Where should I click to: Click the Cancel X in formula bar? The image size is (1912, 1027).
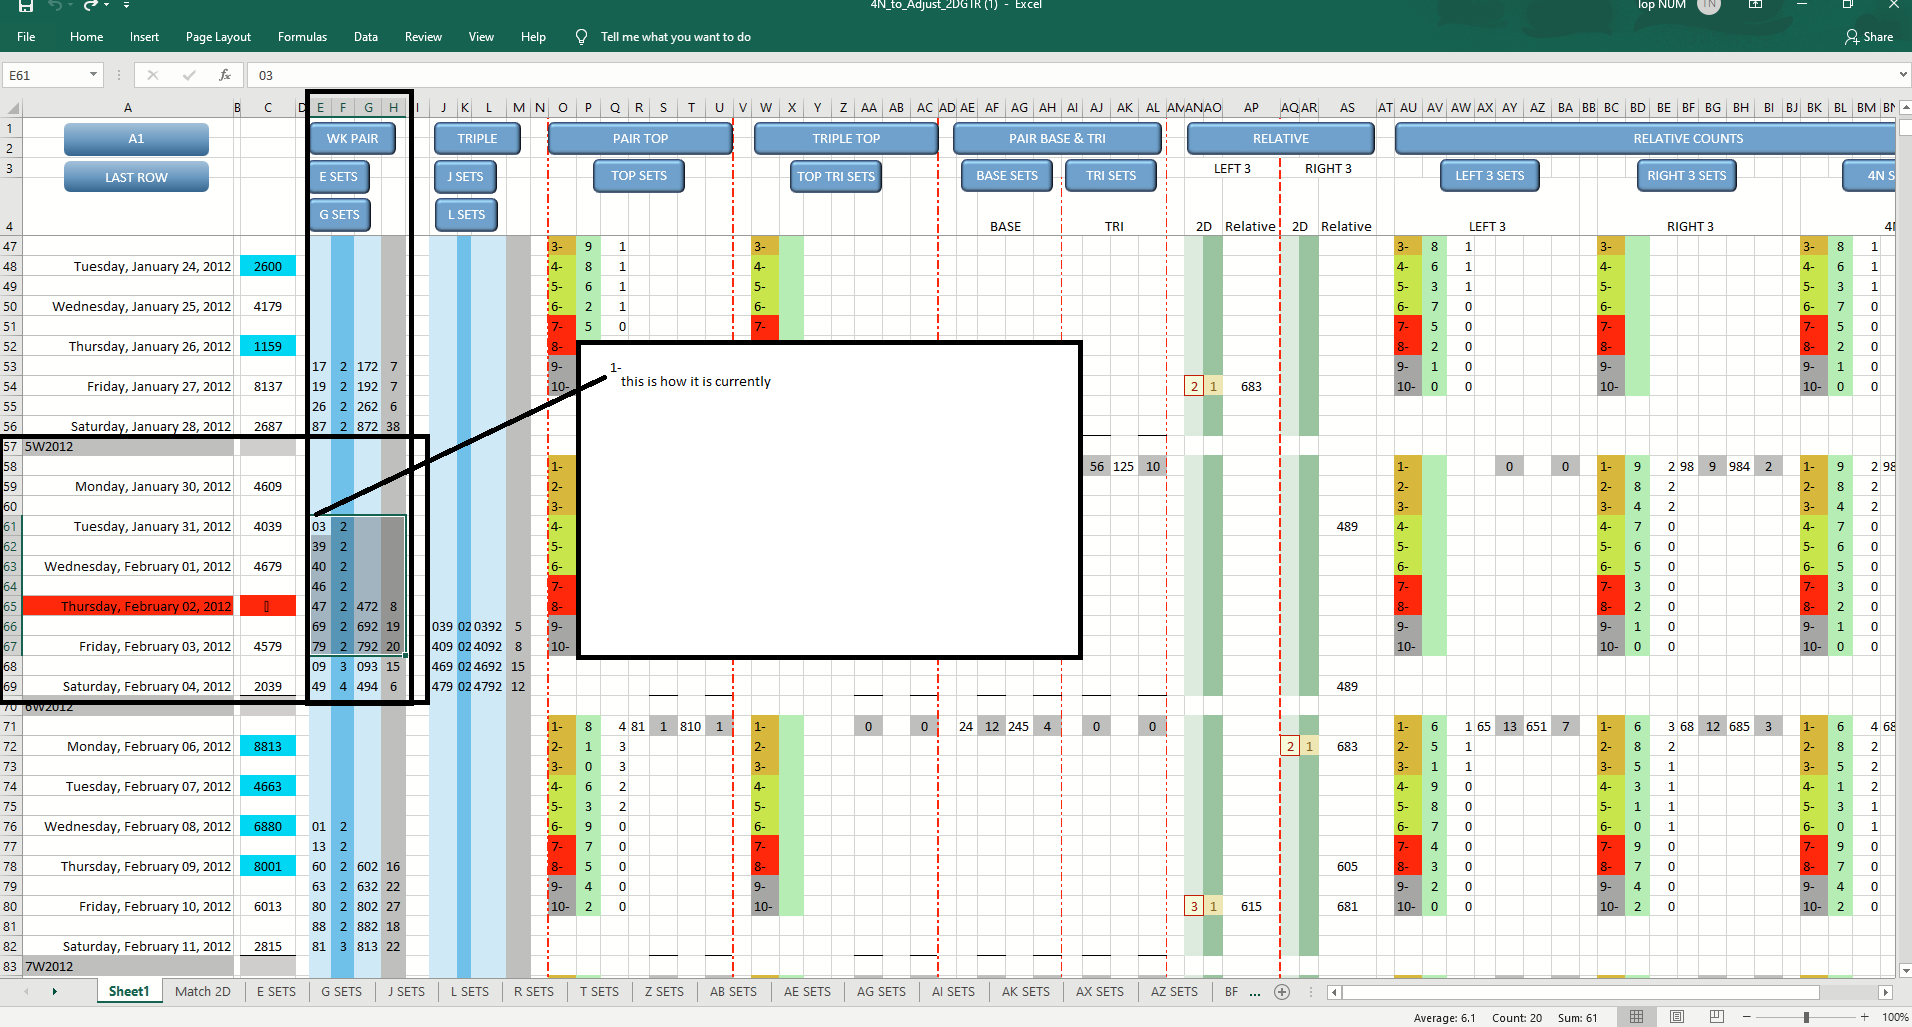(153, 74)
